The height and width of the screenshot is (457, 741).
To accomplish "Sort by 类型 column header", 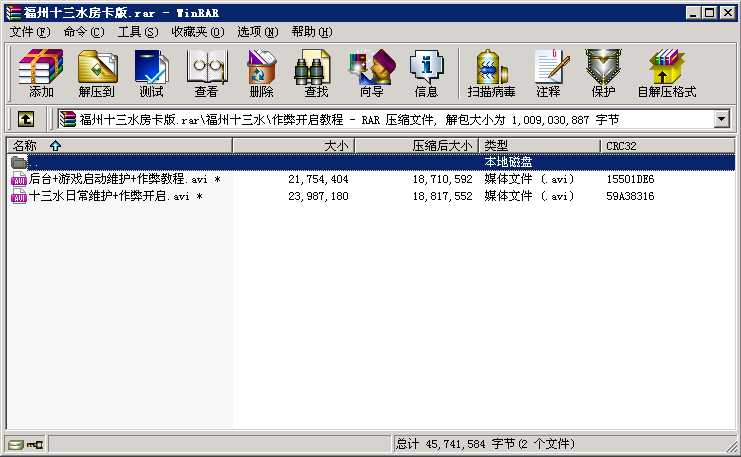I will pyautogui.click(x=540, y=146).
